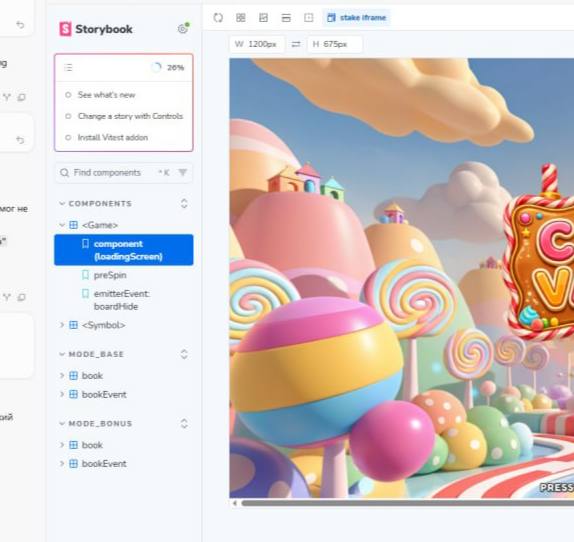Click the COMPONENTS section heading

(x=100, y=203)
